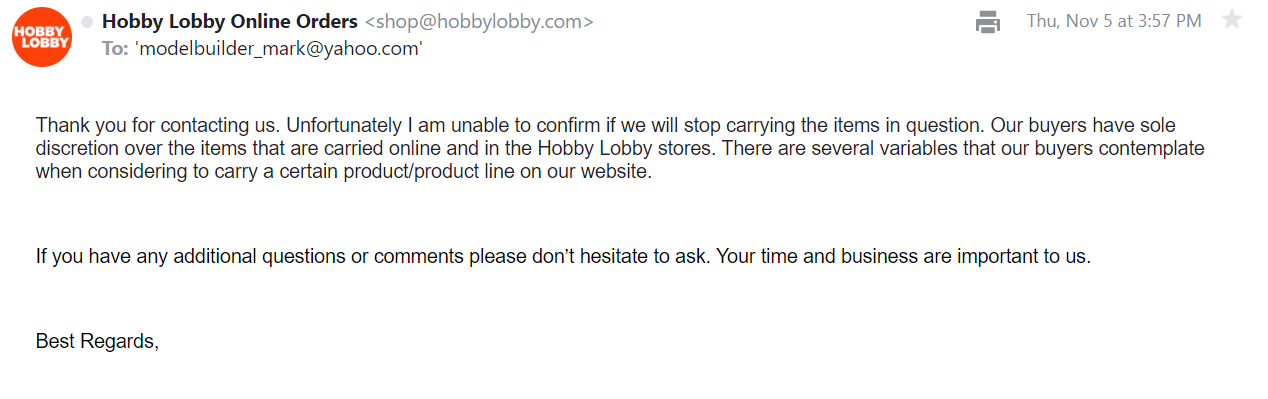1268x399 pixels.
Task: Select sender name Hobby Lobby Online Orders
Action: tap(229, 21)
